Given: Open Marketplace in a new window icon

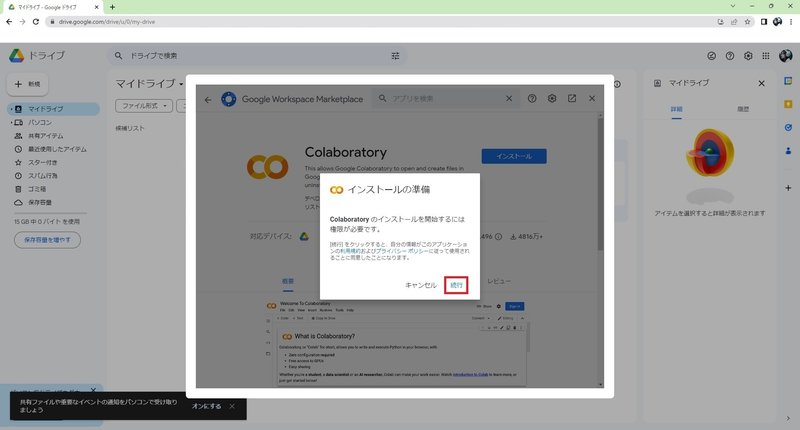Looking at the screenshot, I should [x=572, y=98].
